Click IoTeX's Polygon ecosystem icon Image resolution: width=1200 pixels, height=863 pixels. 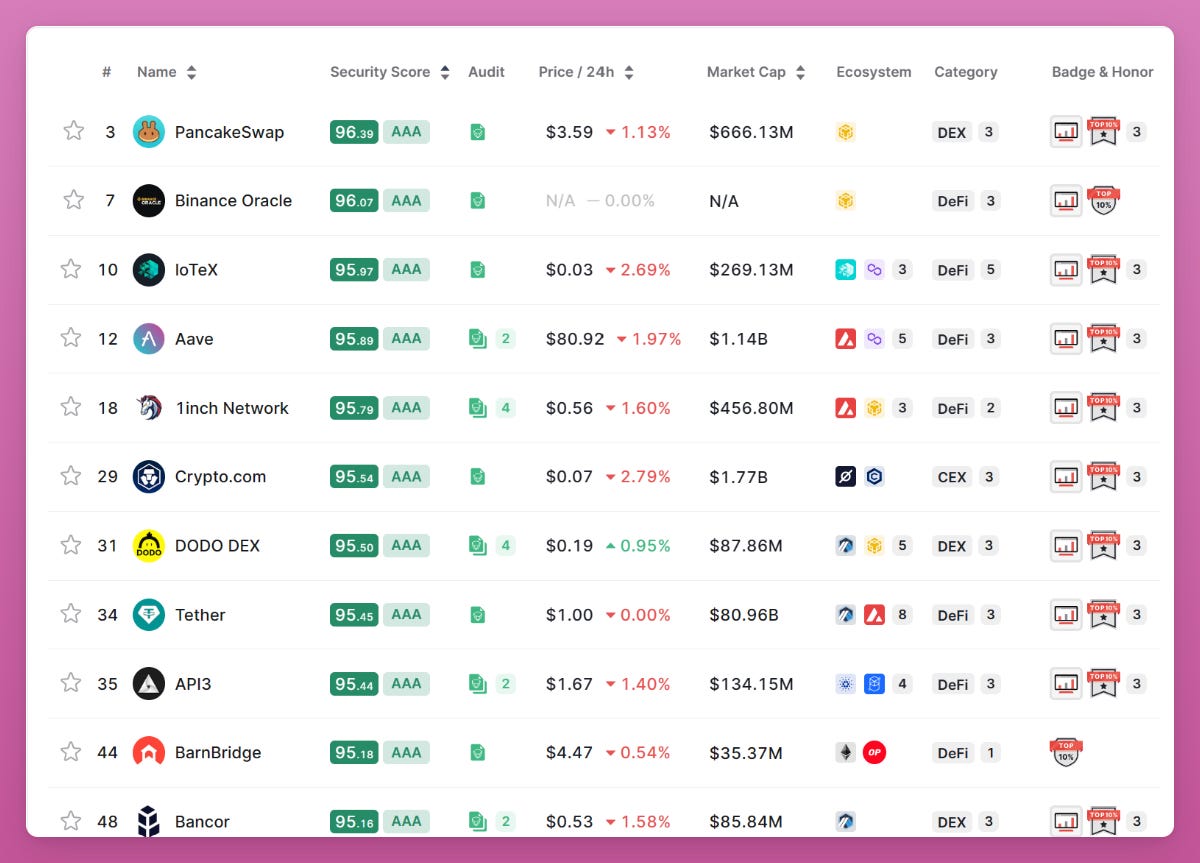coord(875,269)
